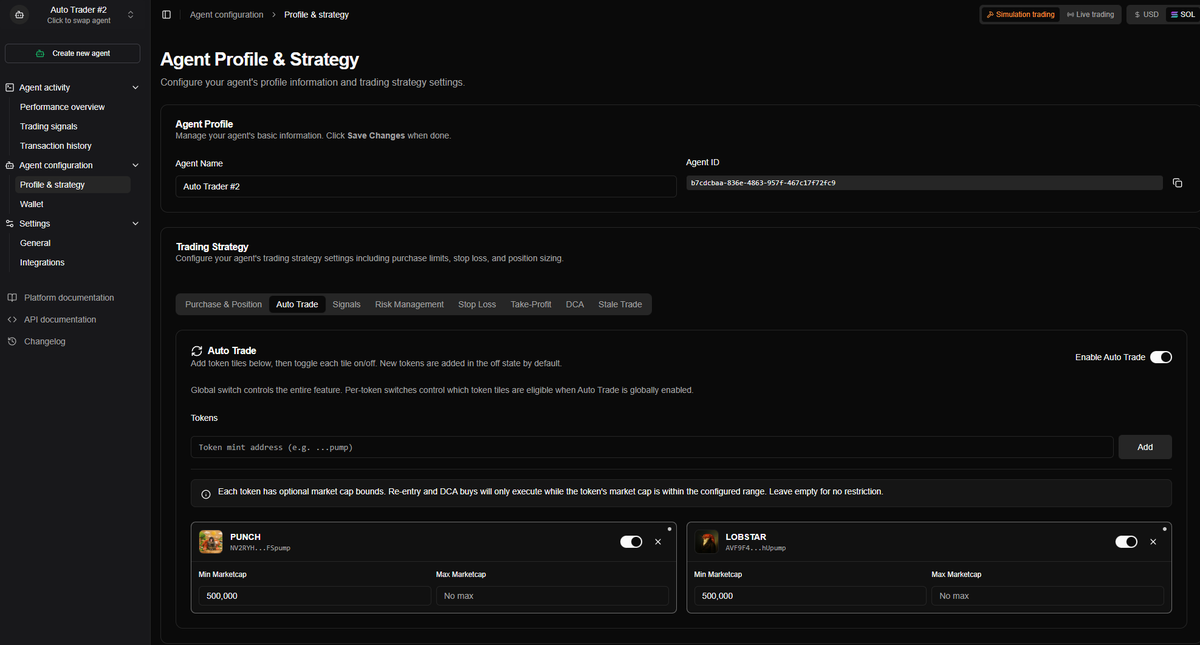Click the LOBSTAR token thumbnail
Image resolution: width=1200 pixels, height=645 pixels.
[707, 542]
